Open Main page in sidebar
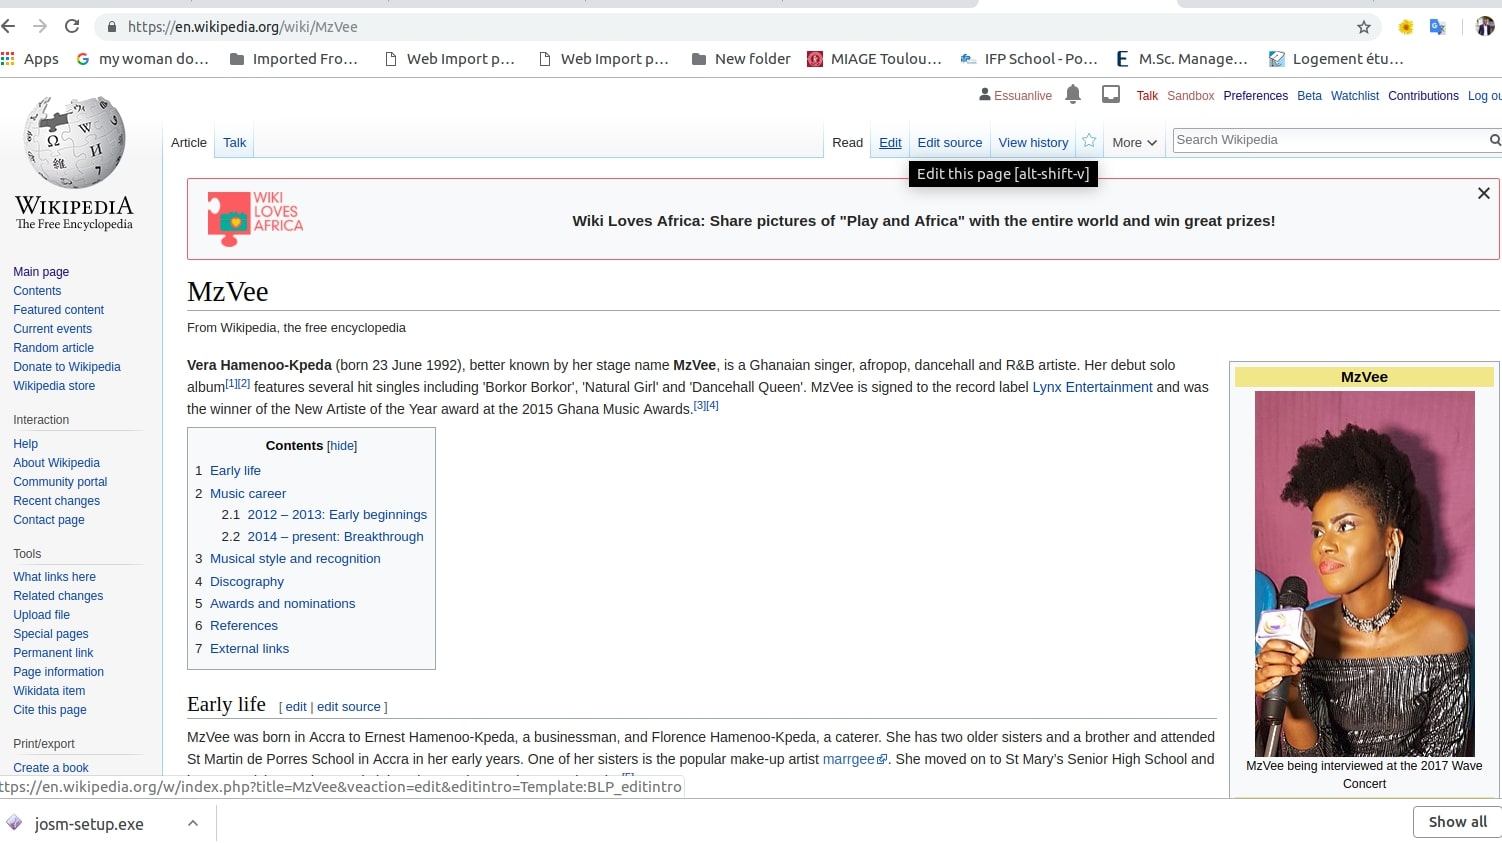1502x843 pixels. (41, 272)
